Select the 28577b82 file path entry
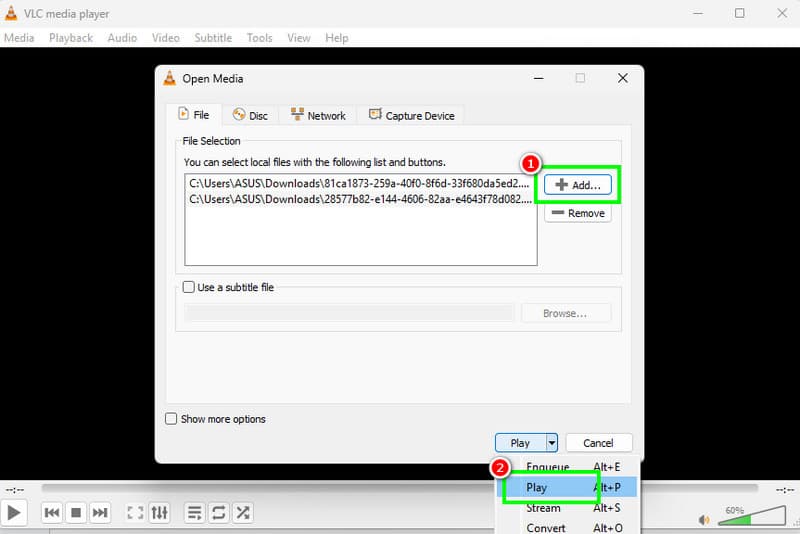800x534 pixels. (x=360, y=199)
